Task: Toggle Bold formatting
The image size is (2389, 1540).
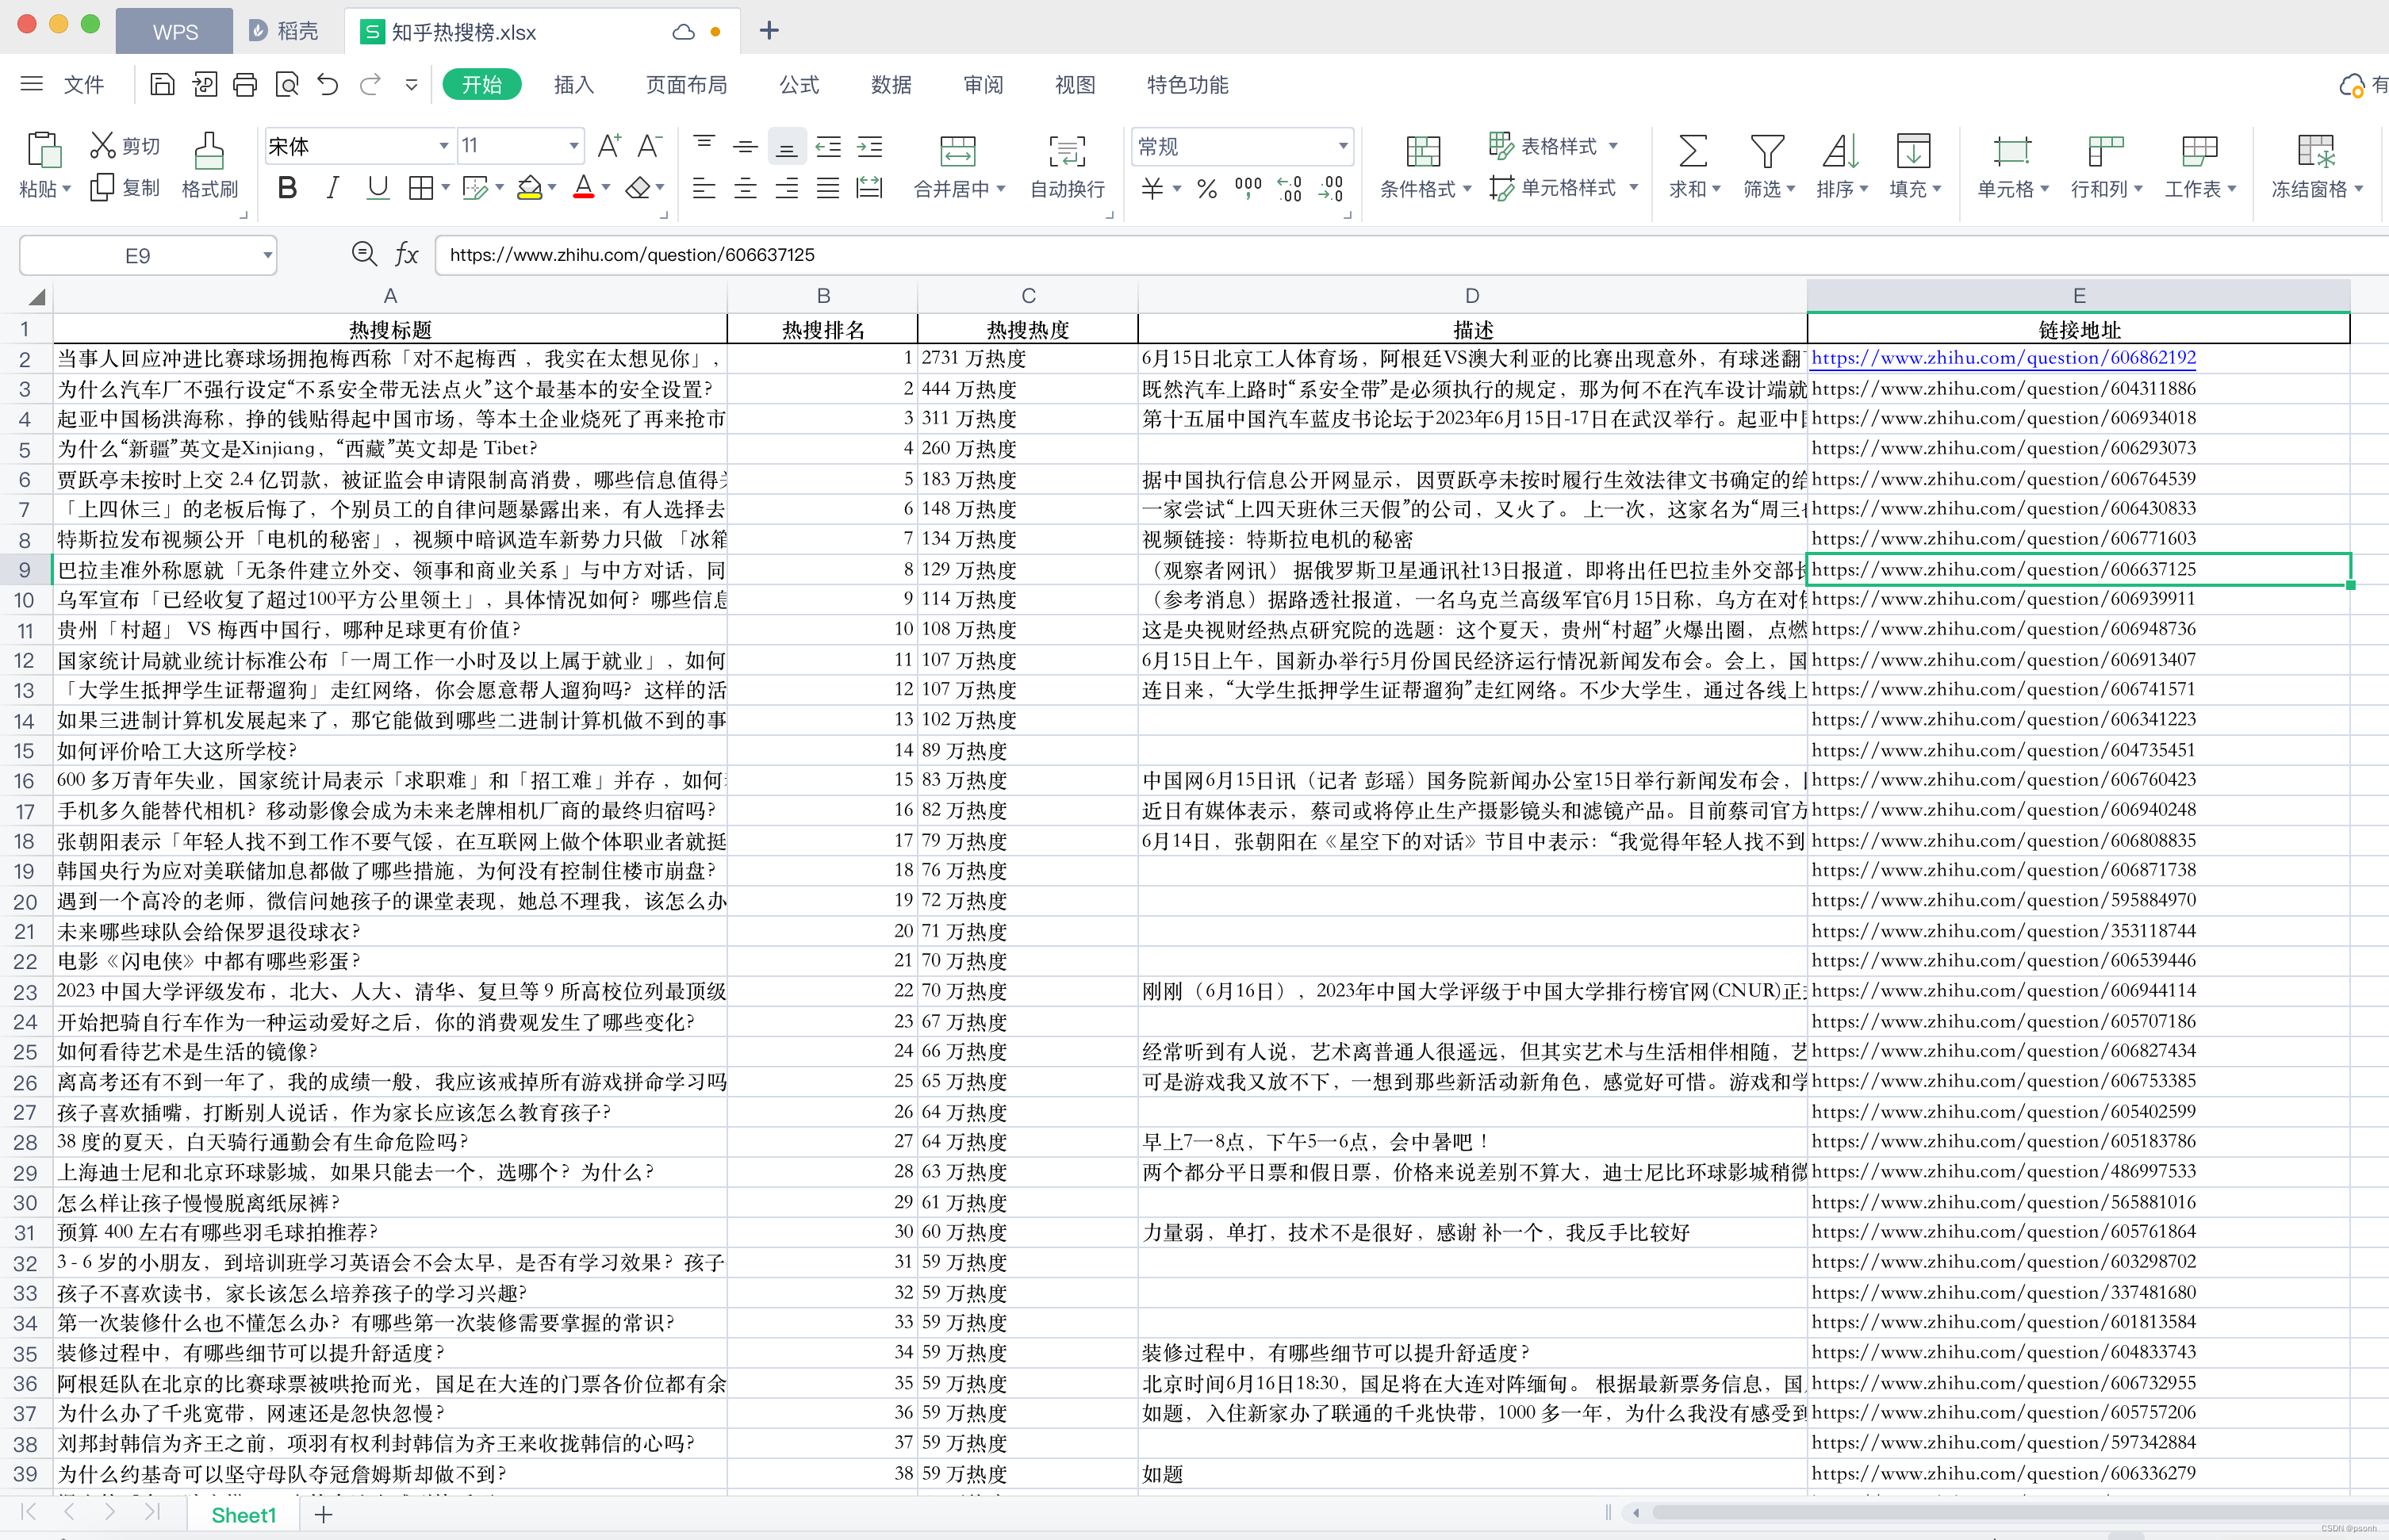Action: coord(288,188)
